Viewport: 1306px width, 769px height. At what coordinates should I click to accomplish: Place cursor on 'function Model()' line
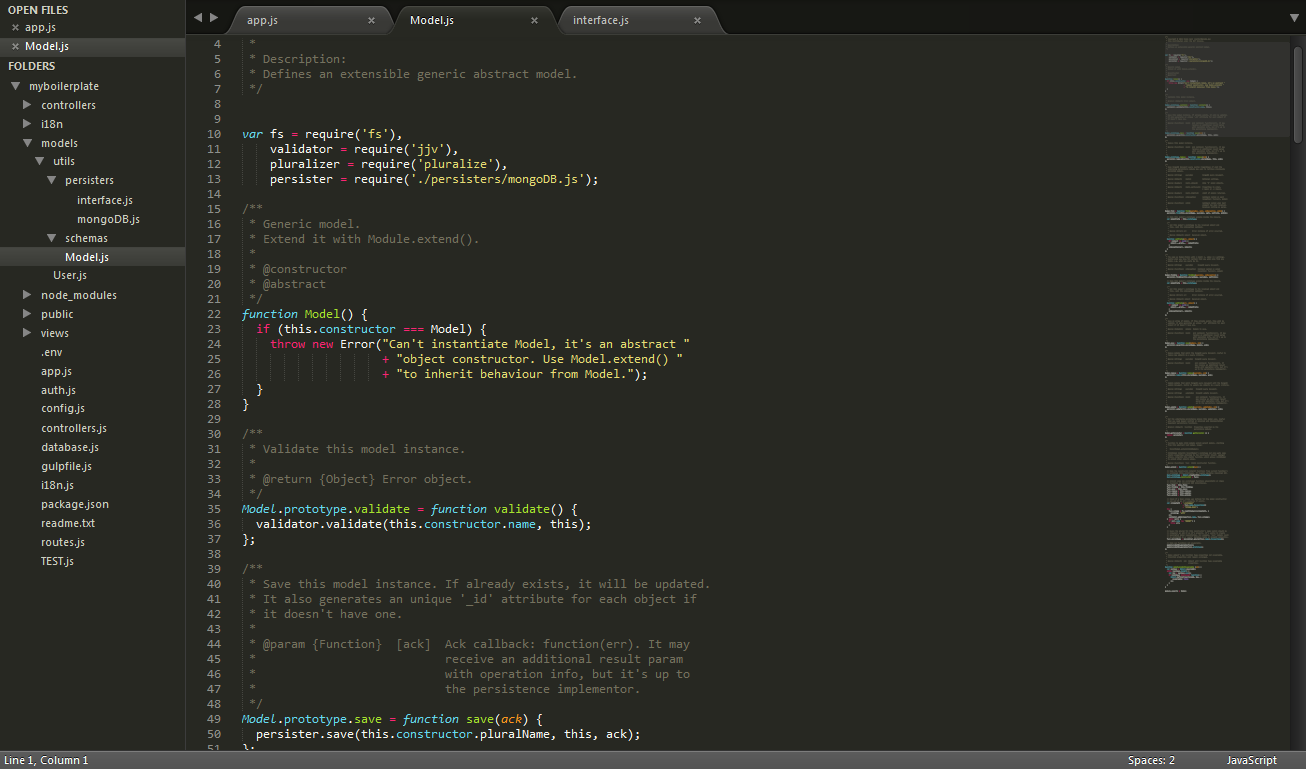pyautogui.click(x=305, y=314)
